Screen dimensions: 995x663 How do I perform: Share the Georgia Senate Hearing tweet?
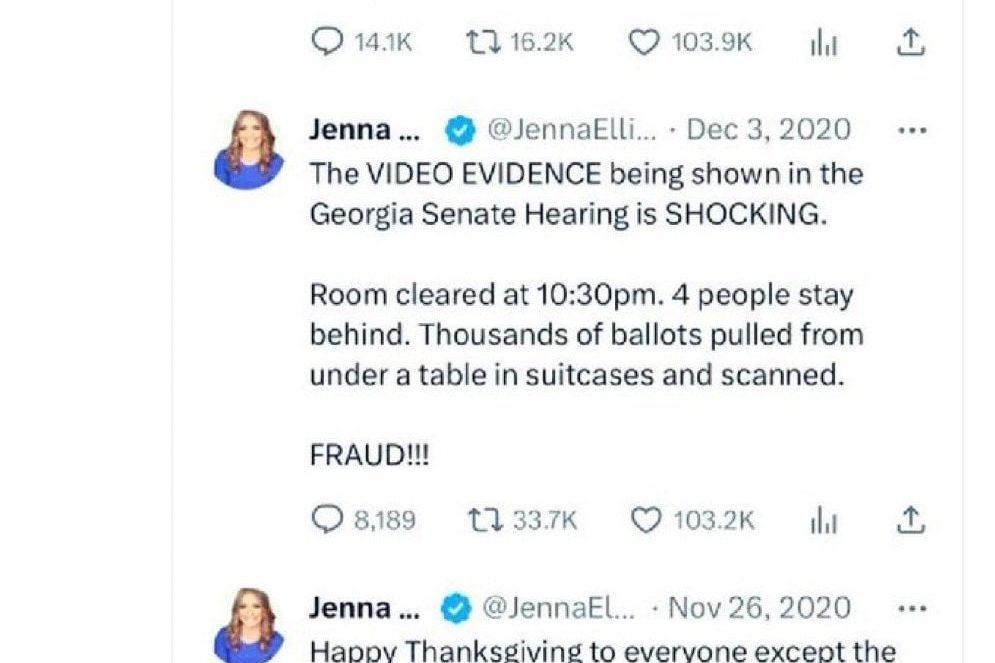(x=909, y=520)
